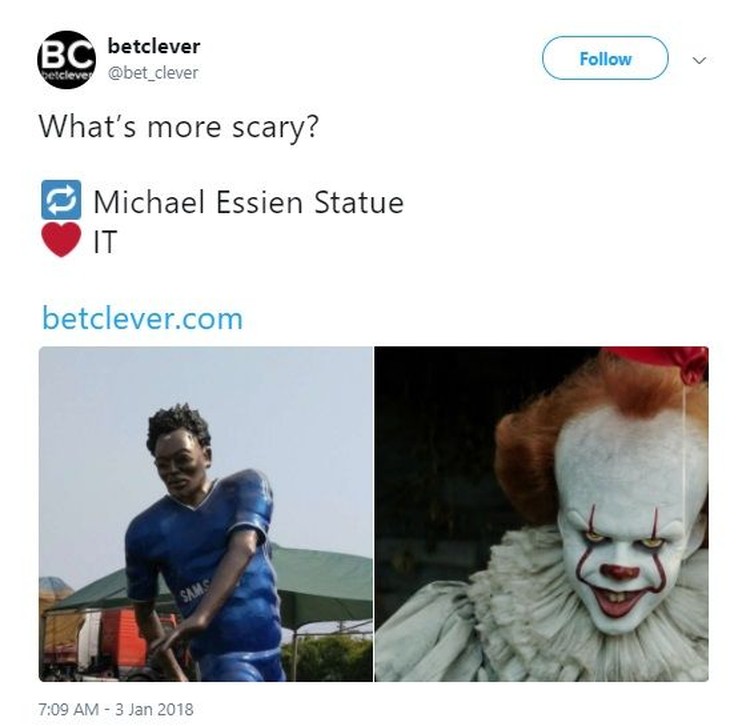
Task: Open the @bet_clever handle
Action: coord(153,73)
